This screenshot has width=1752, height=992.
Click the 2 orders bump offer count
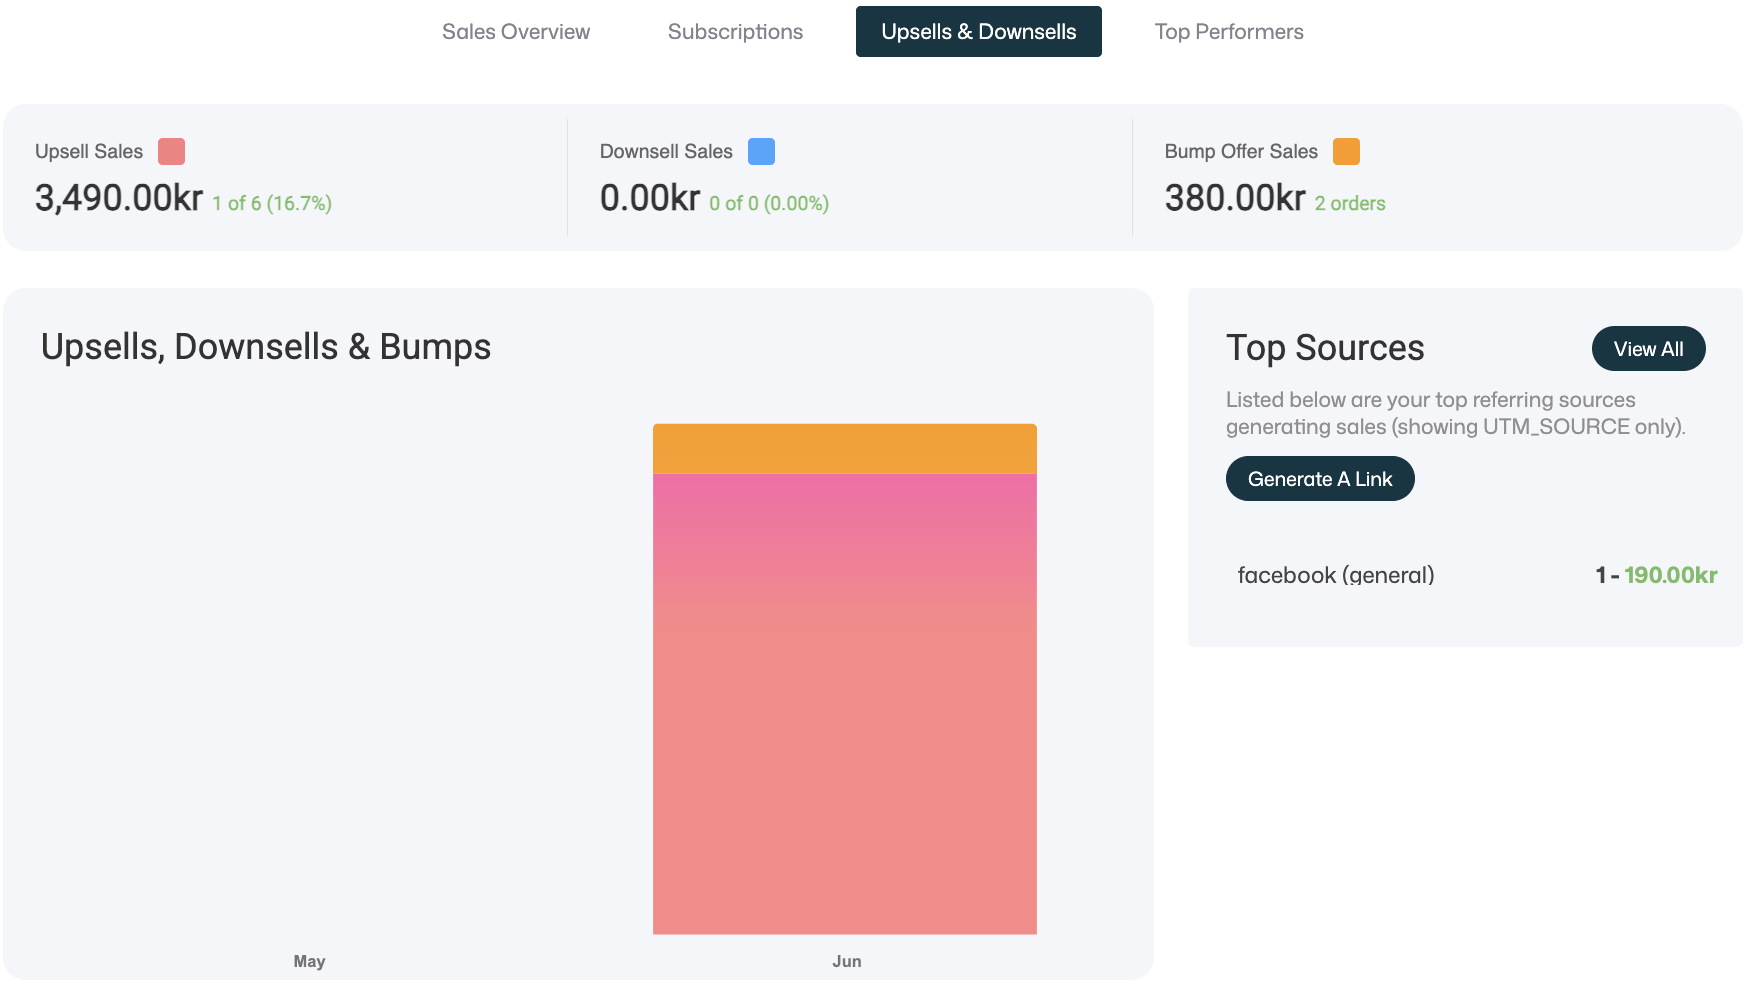tap(1350, 203)
